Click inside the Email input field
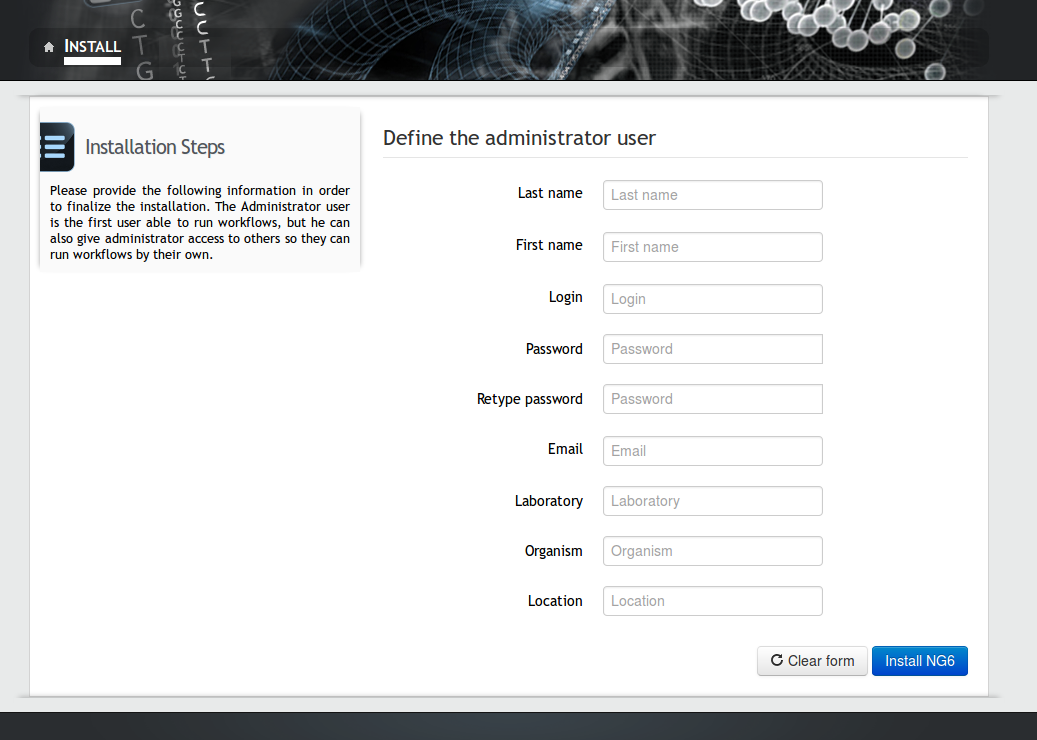Image resolution: width=1037 pixels, height=740 pixels. click(712, 451)
